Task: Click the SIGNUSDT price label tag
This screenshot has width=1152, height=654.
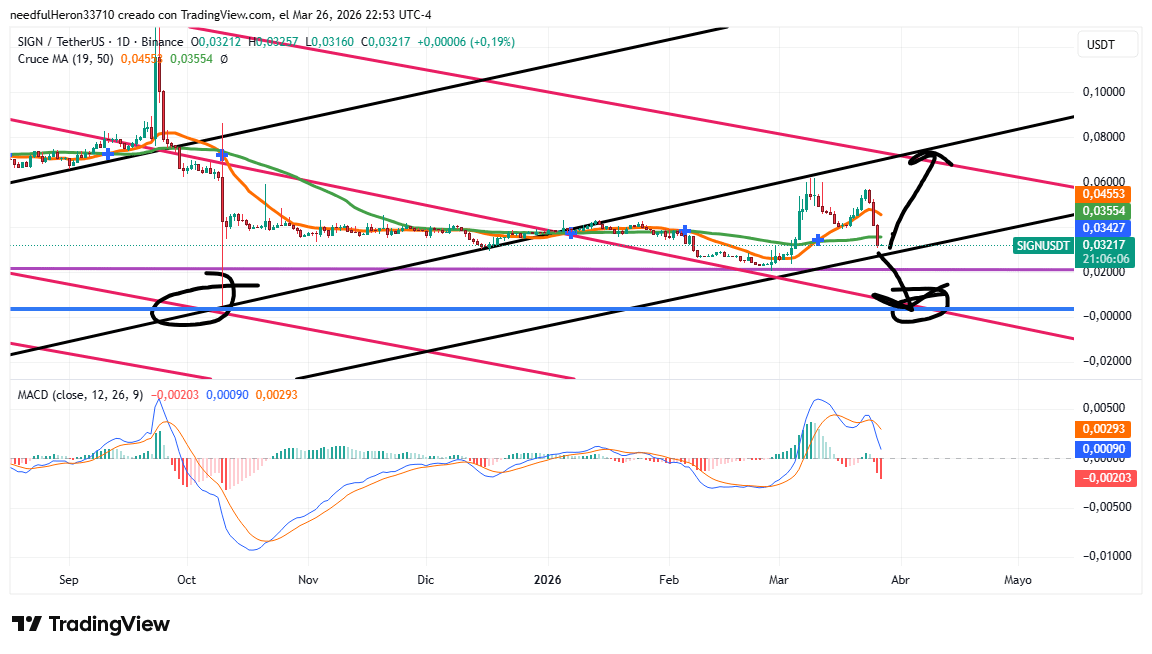Action: [x=1042, y=245]
